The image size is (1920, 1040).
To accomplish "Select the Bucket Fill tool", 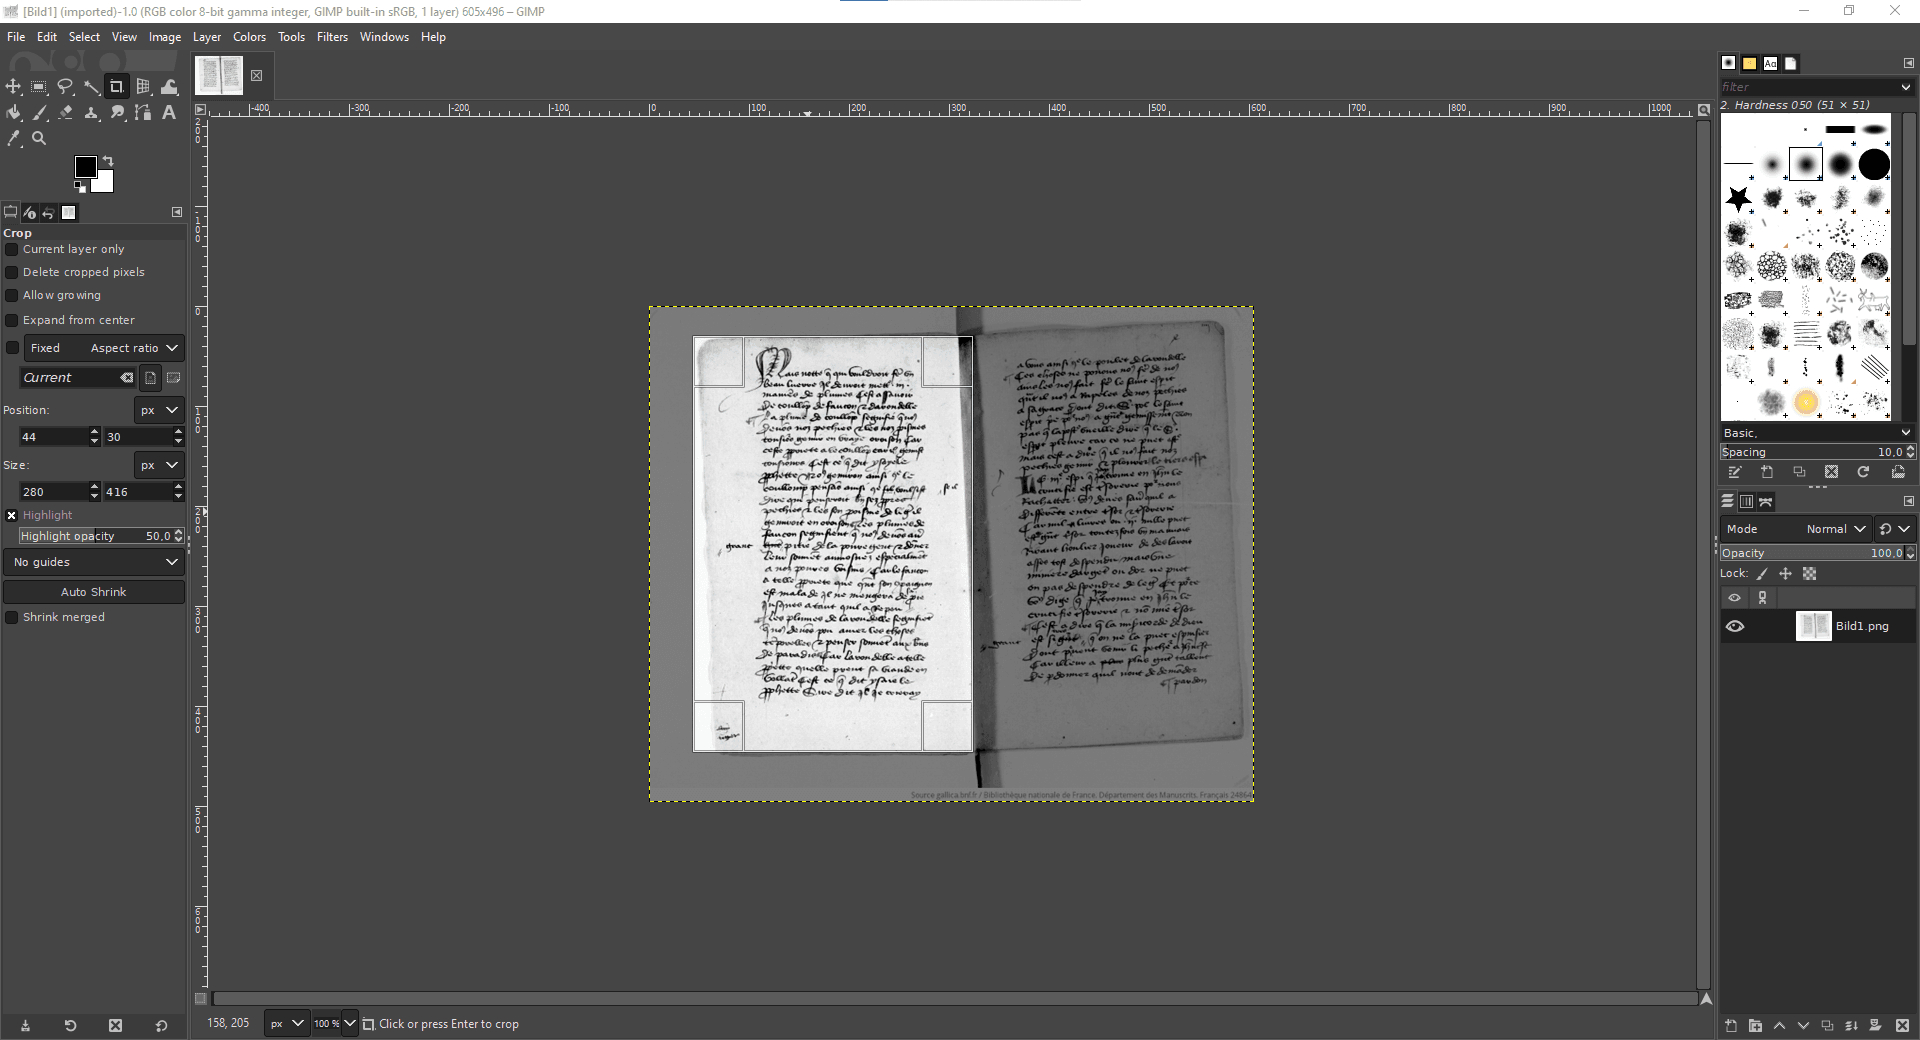I will tap(14, 113).
